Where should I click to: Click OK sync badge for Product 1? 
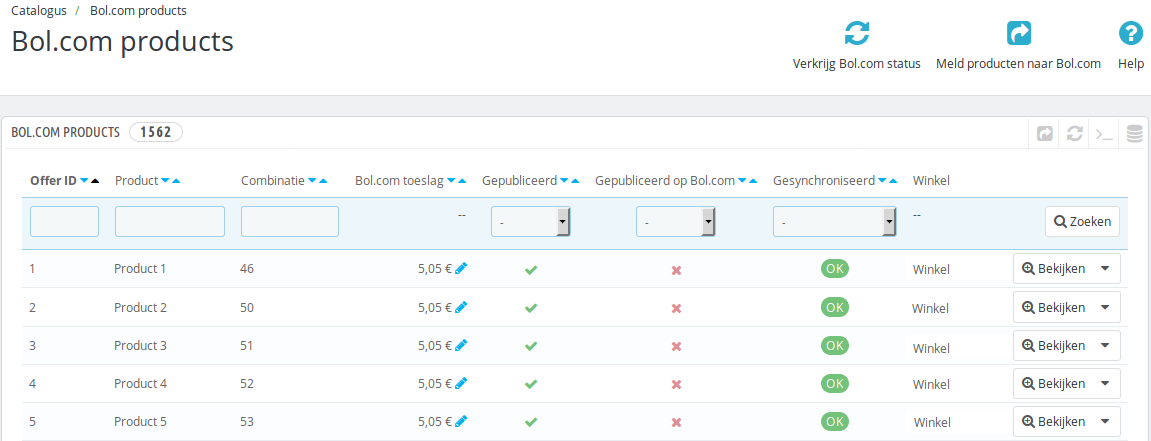835,269
